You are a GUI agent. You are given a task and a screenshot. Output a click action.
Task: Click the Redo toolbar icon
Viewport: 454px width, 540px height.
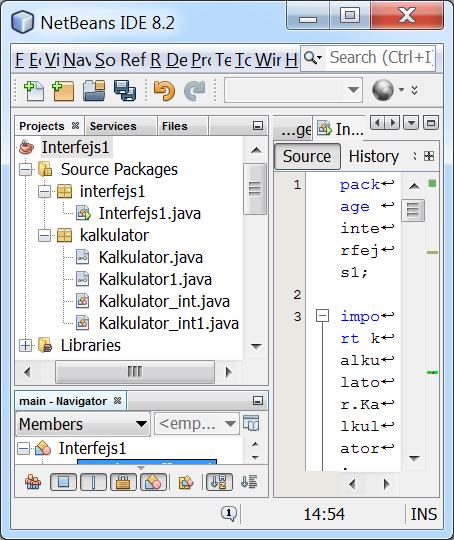(x=194, y=91)
